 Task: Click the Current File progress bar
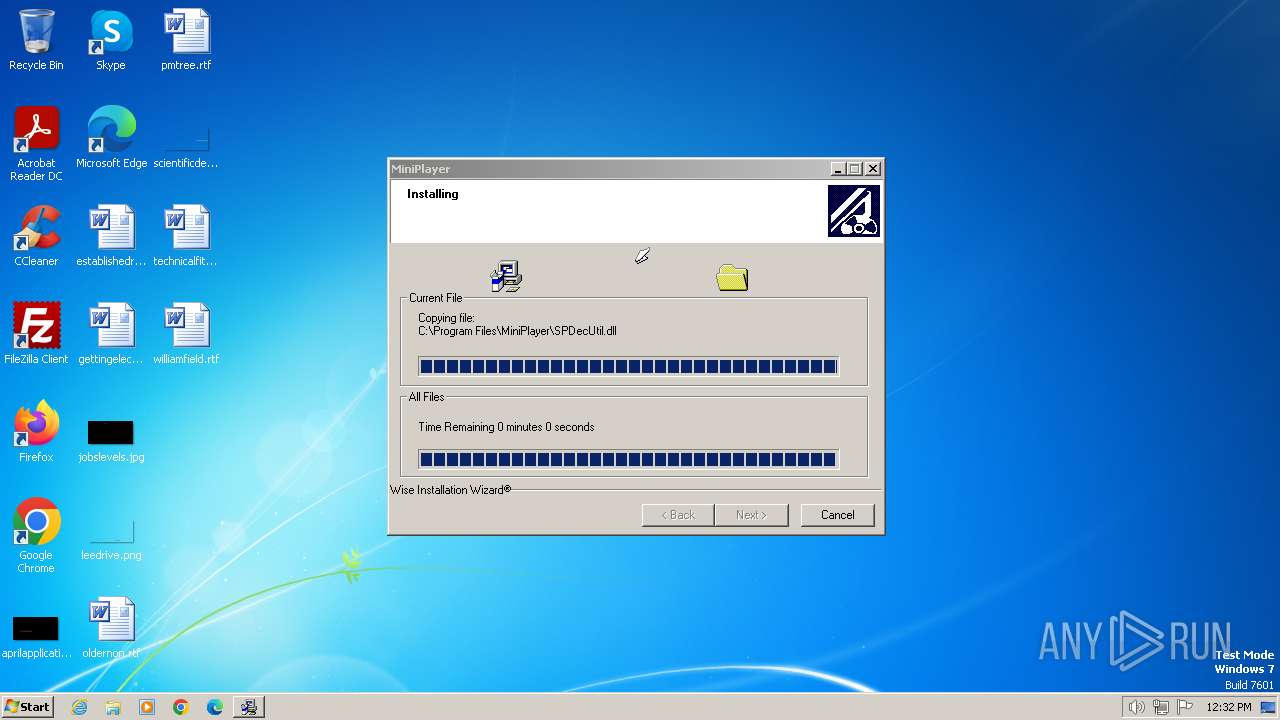pyautogui.click(x=628, y=367)
